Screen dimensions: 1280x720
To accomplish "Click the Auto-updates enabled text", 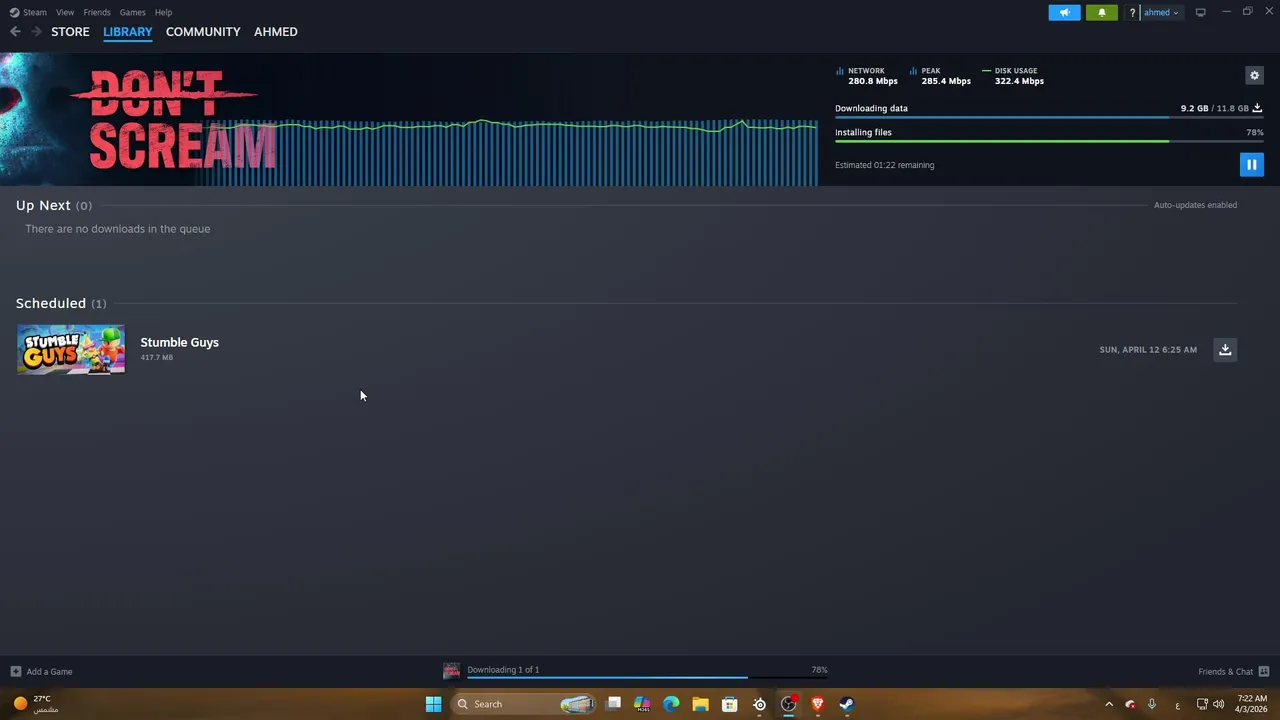I will click(1195, 205).
